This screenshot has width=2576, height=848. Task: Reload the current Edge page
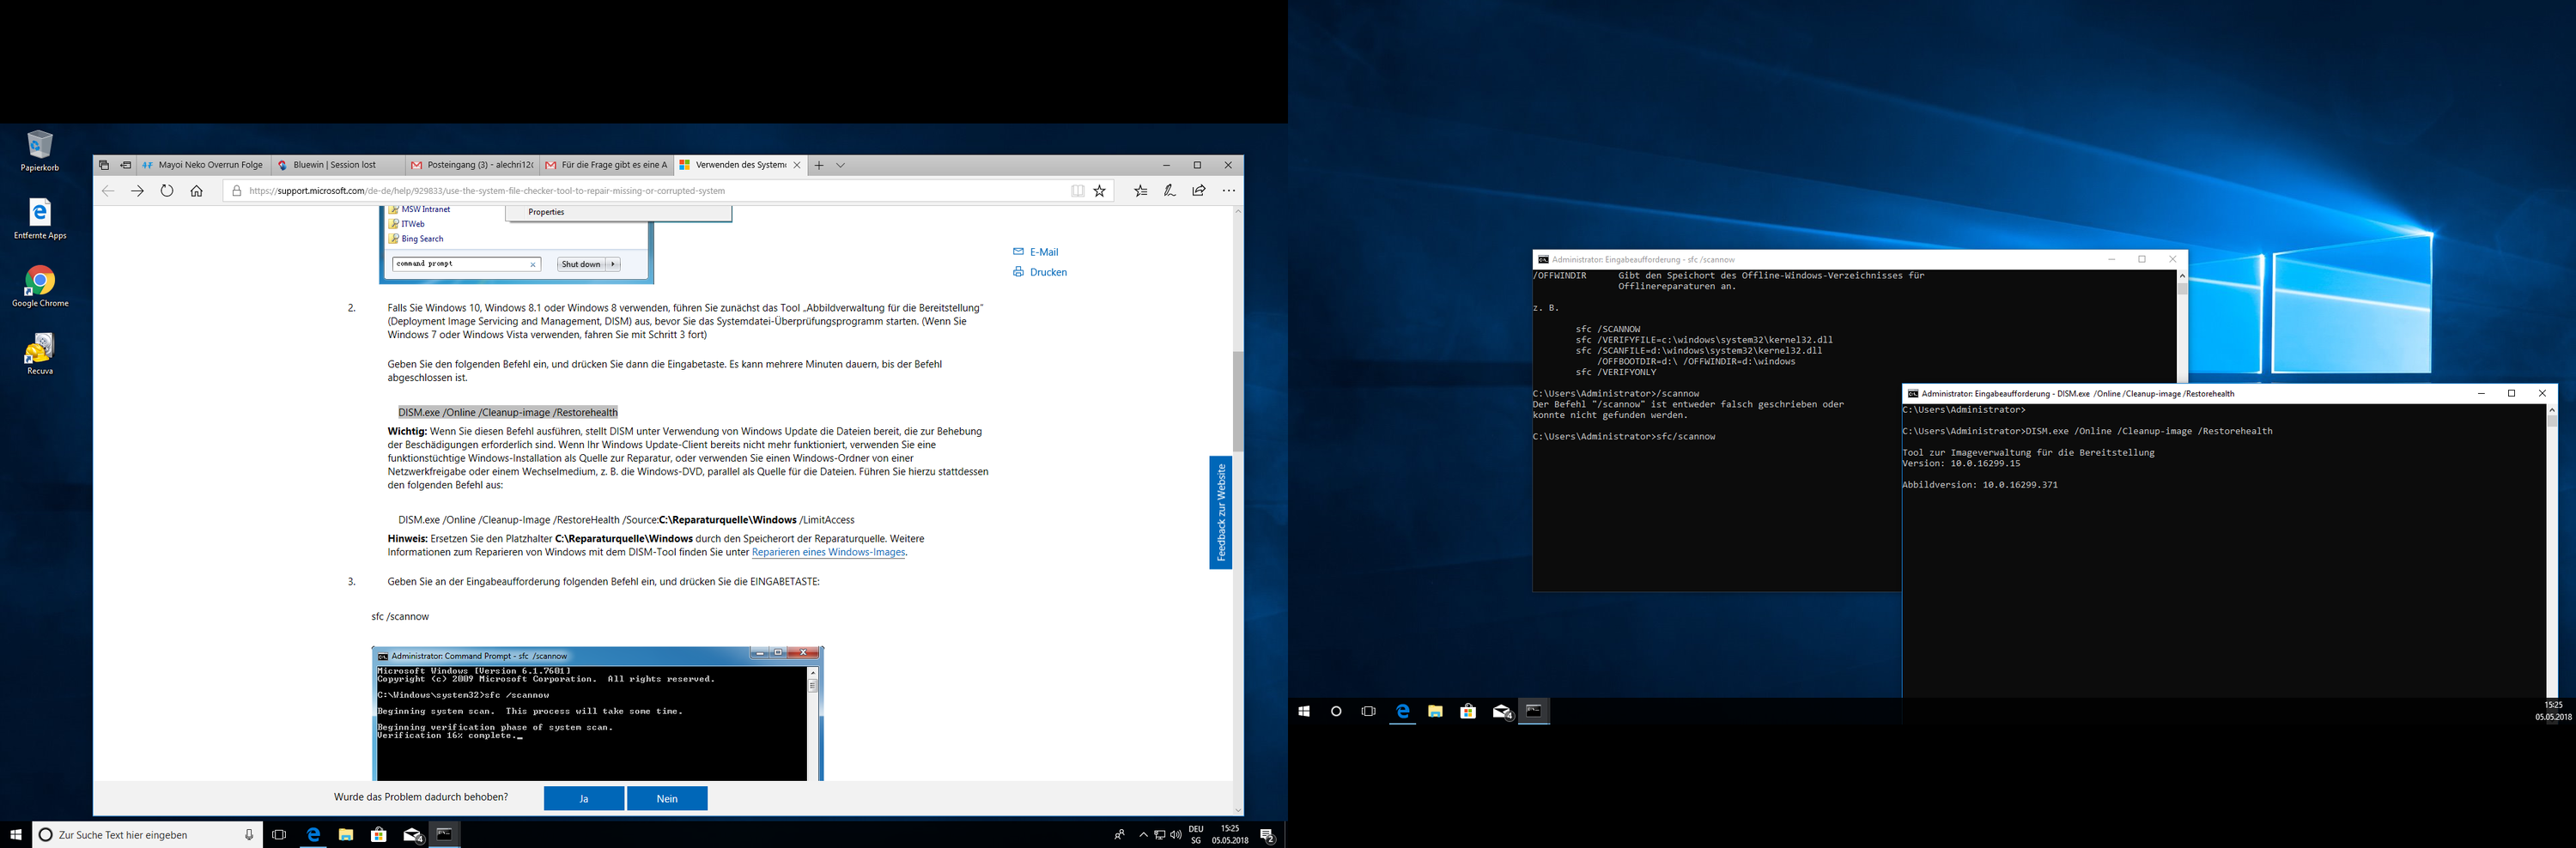click(x=167, y=191)
